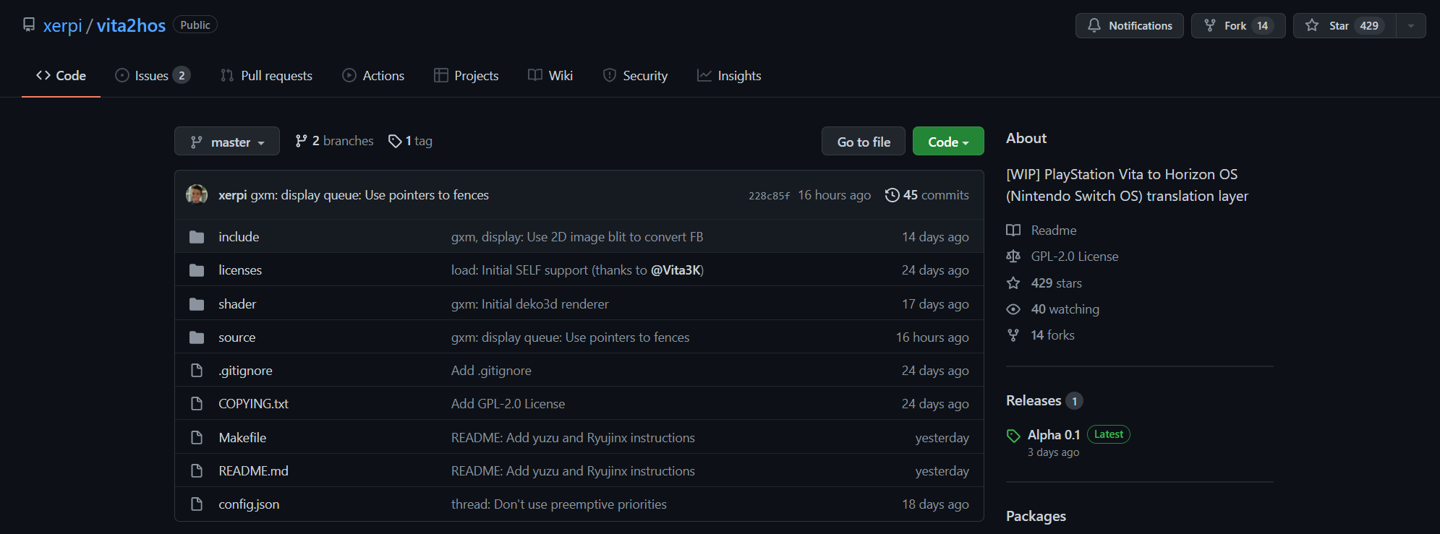This screenshot has width=1440, height=534.
Task: Open the @Vita3K mention link
Action: pyautogui.click(x=676, y=270)
